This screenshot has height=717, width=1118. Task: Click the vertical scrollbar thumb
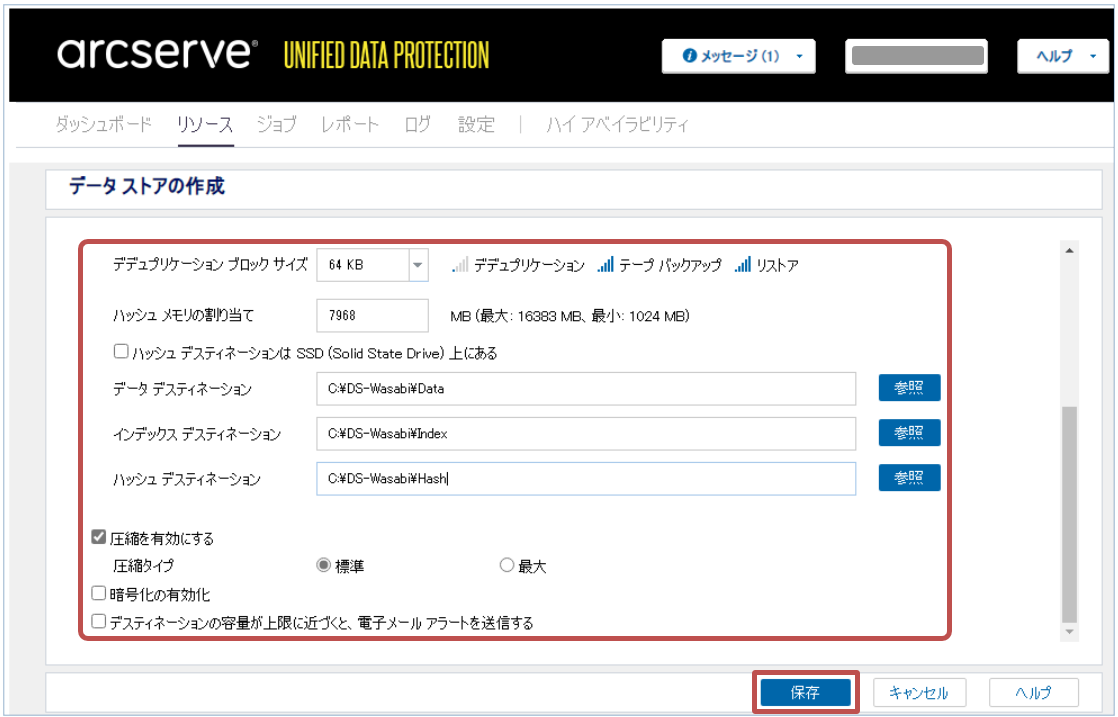tap(1069, 513)
